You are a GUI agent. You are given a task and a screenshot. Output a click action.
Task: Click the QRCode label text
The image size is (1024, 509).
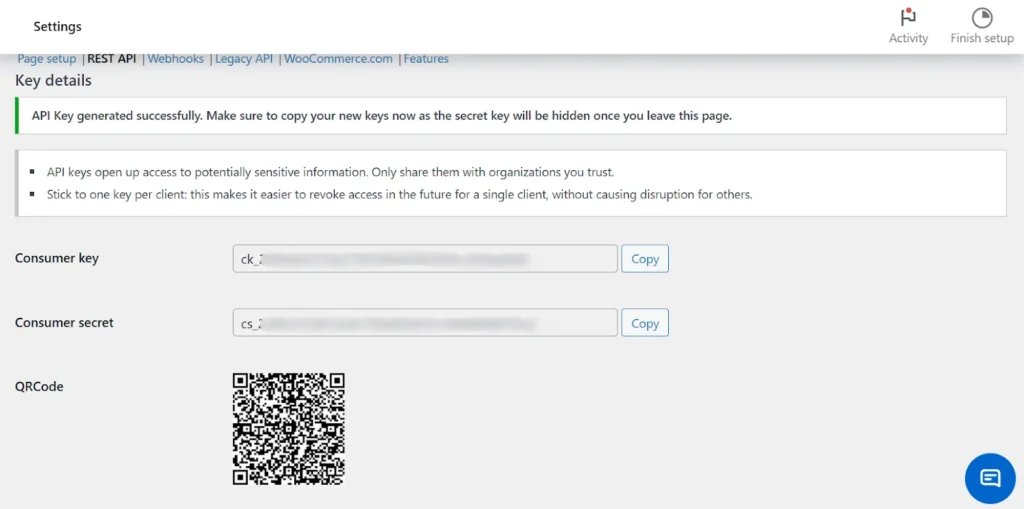pyautogui.click(x=39, y=386)
